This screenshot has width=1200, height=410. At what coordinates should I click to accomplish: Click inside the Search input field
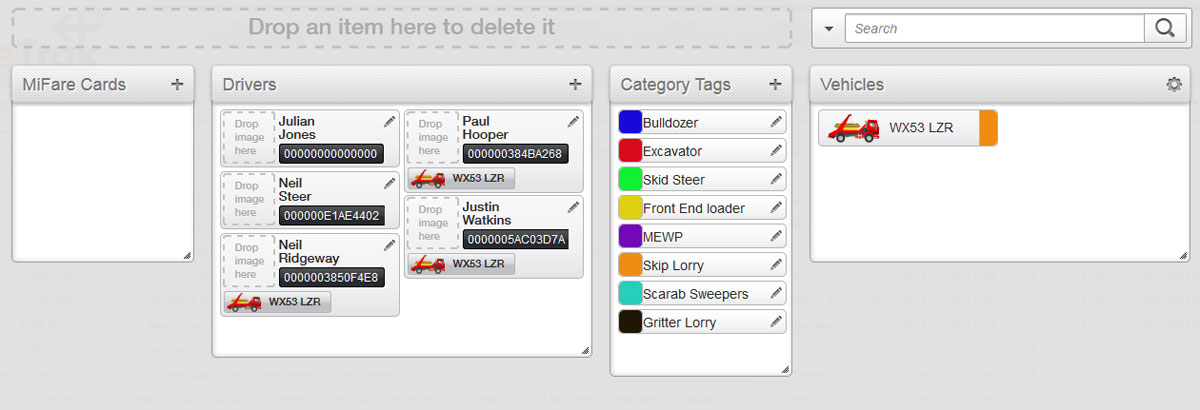[x=994, y=28]
